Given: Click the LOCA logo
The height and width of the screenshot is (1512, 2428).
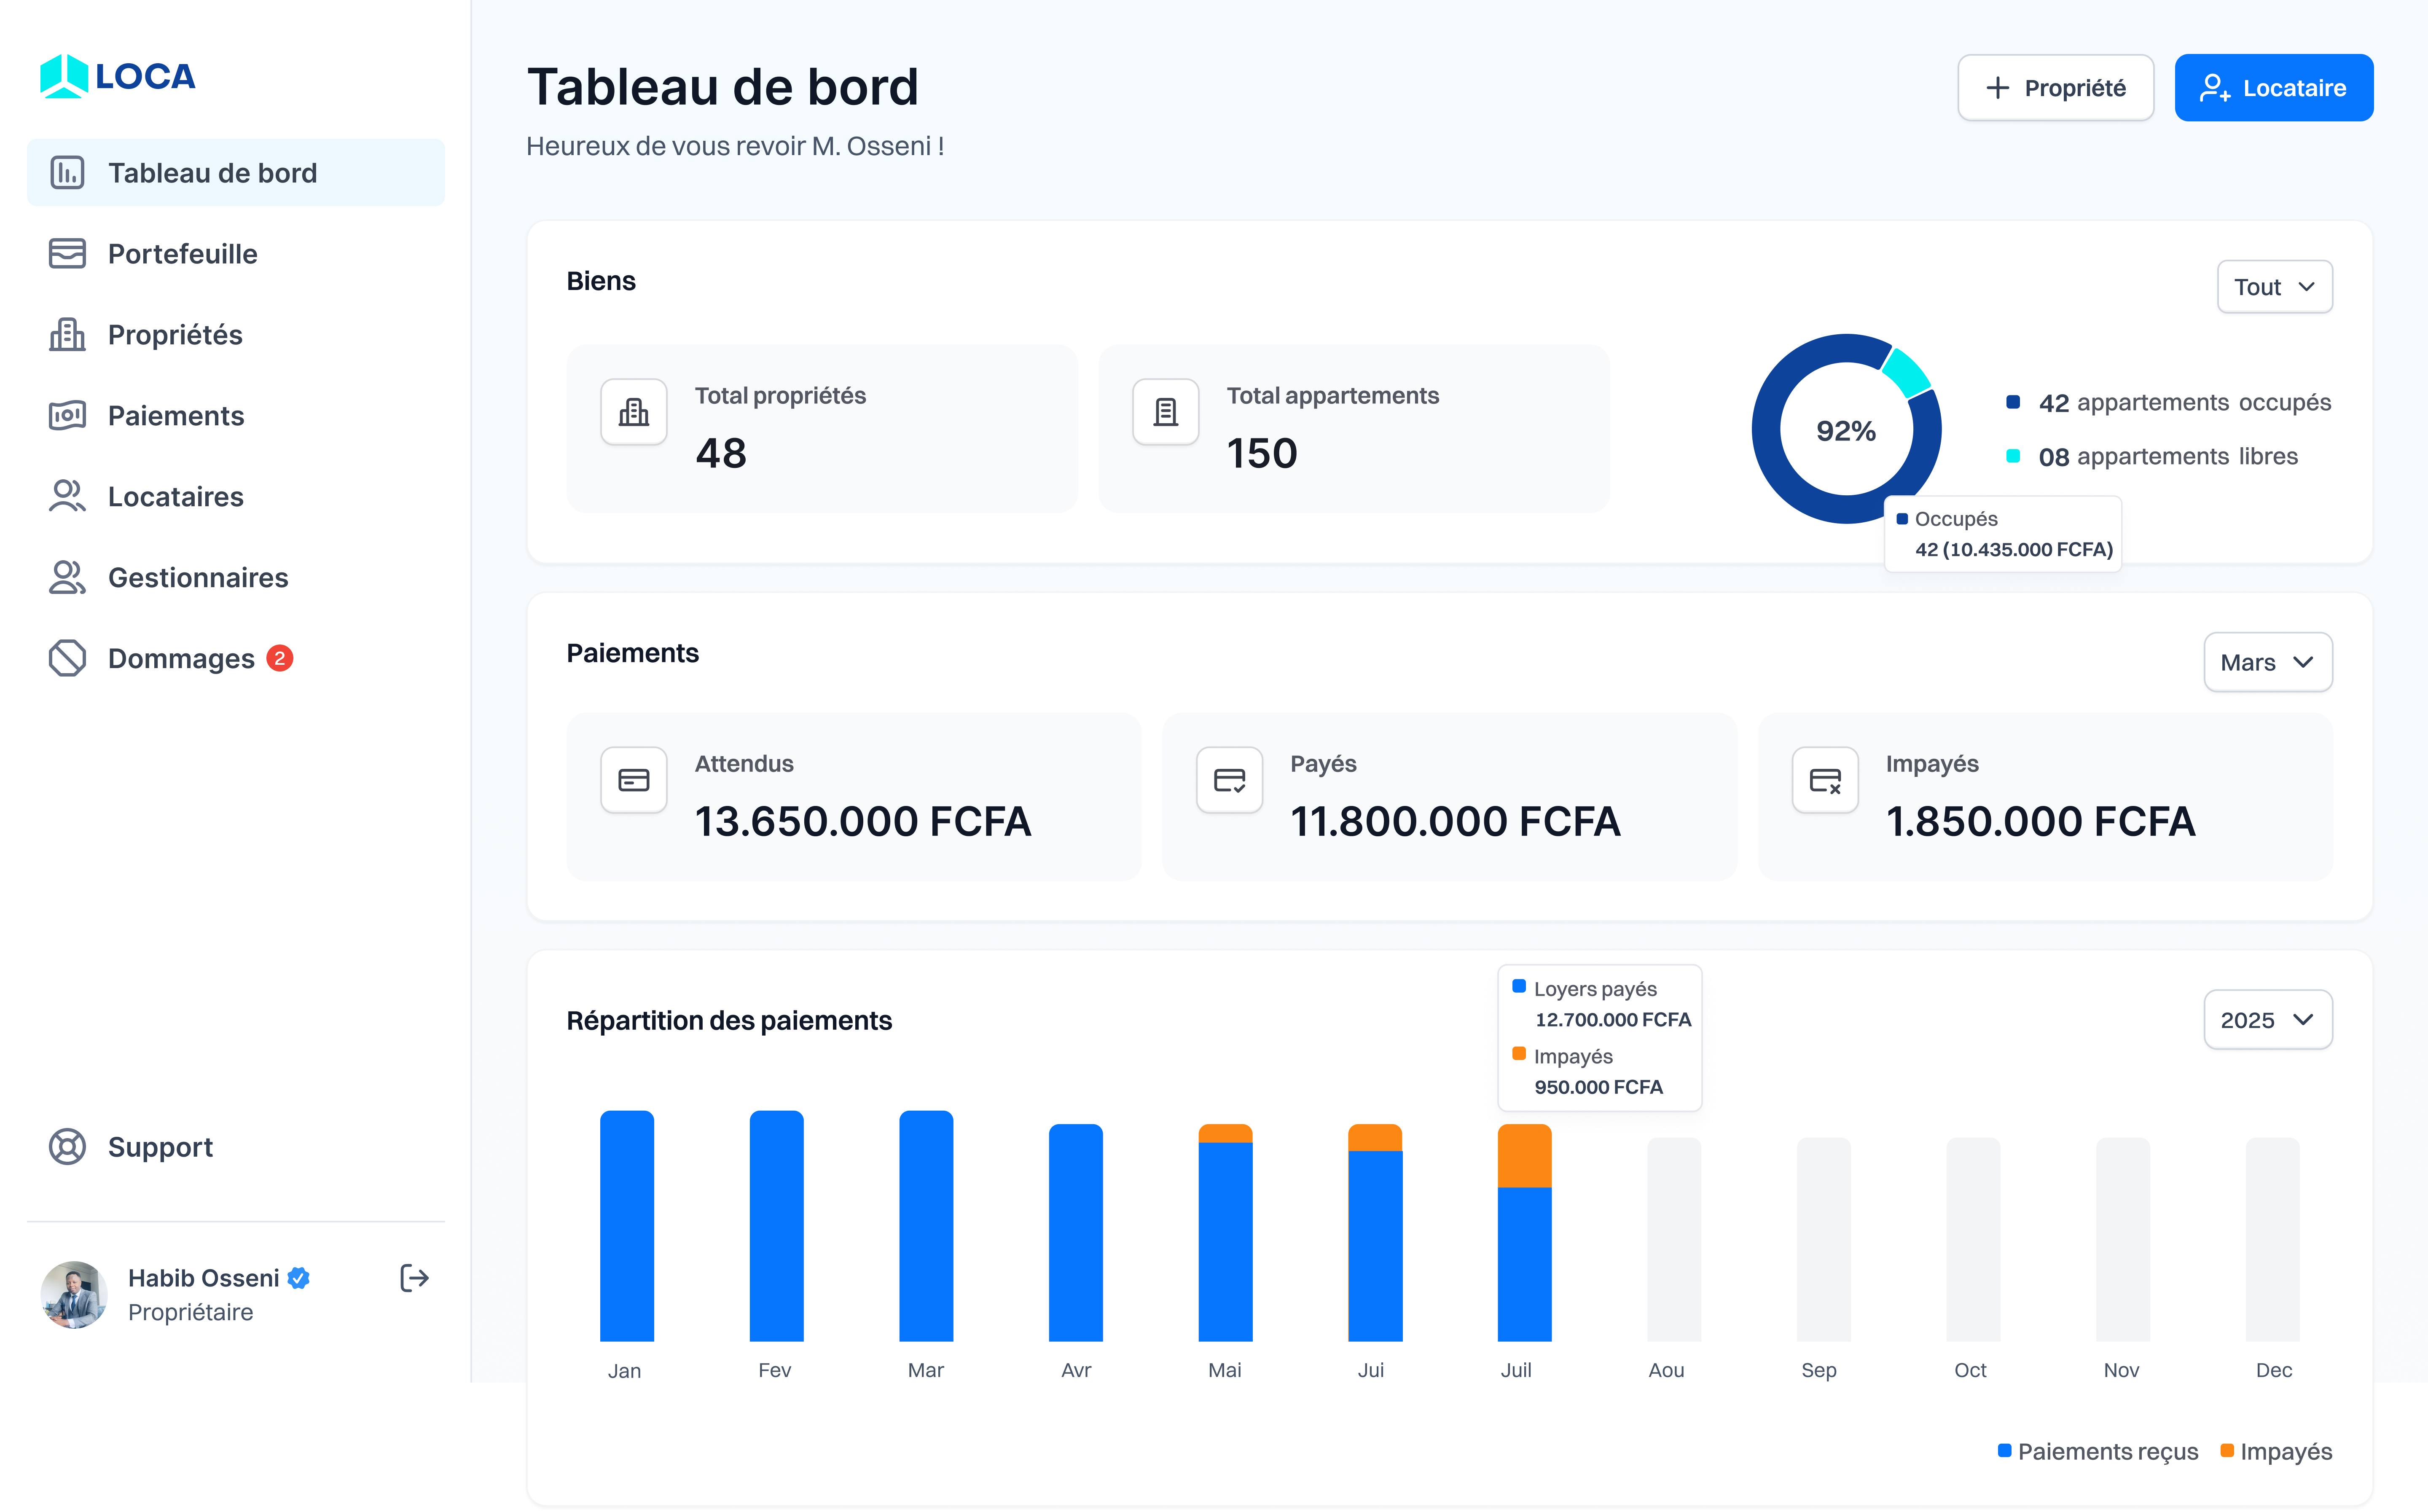Looking at the screenshot, I should pyautogui.click(x=117, y=76).
